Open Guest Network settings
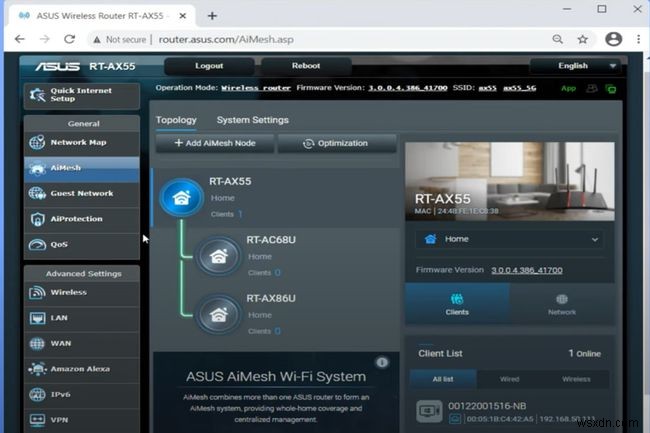The width and height of the screenshot is (650, 433). pos(82,194)
